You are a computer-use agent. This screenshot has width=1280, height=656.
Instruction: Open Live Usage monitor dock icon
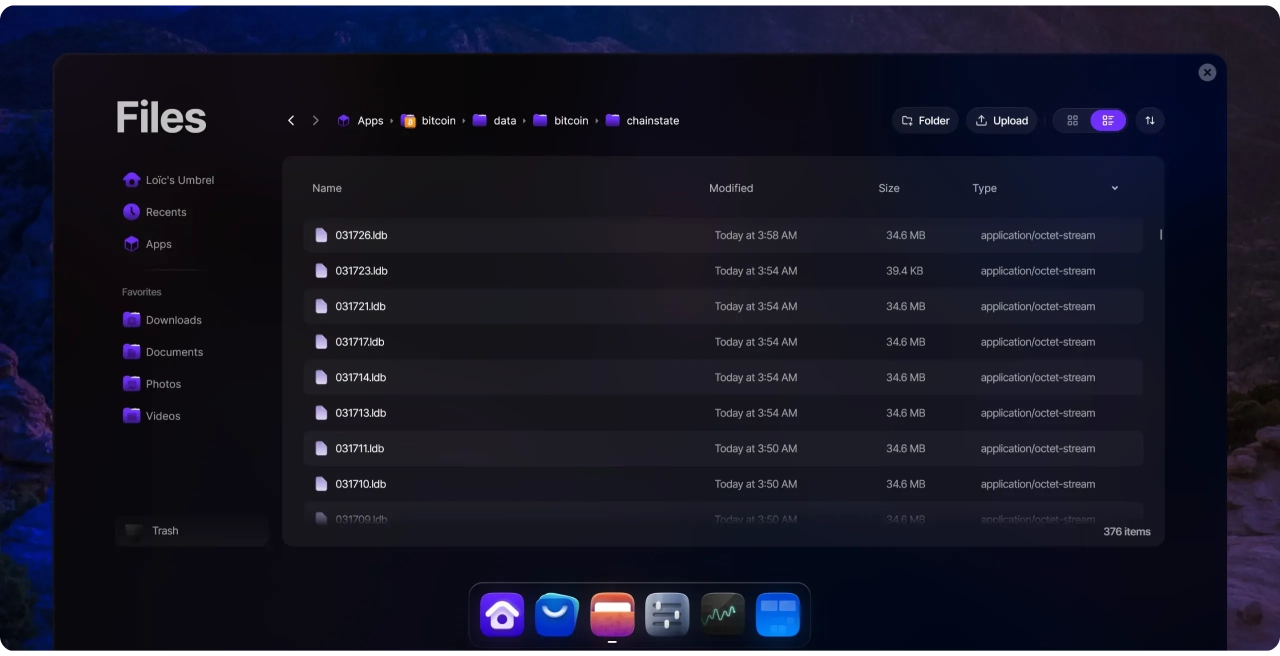point(722,615)
